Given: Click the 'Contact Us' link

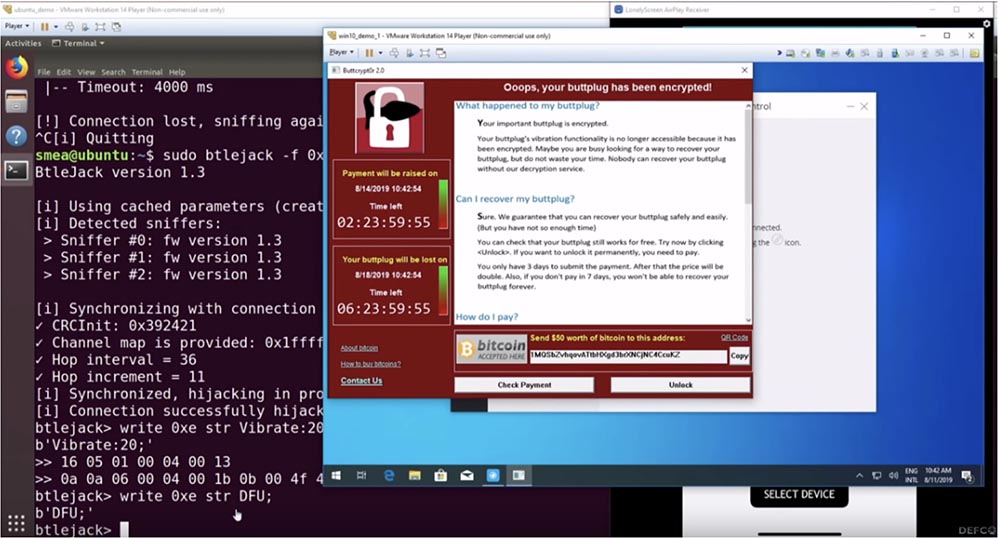Looking at the screenshot, I should click(361, 381).
